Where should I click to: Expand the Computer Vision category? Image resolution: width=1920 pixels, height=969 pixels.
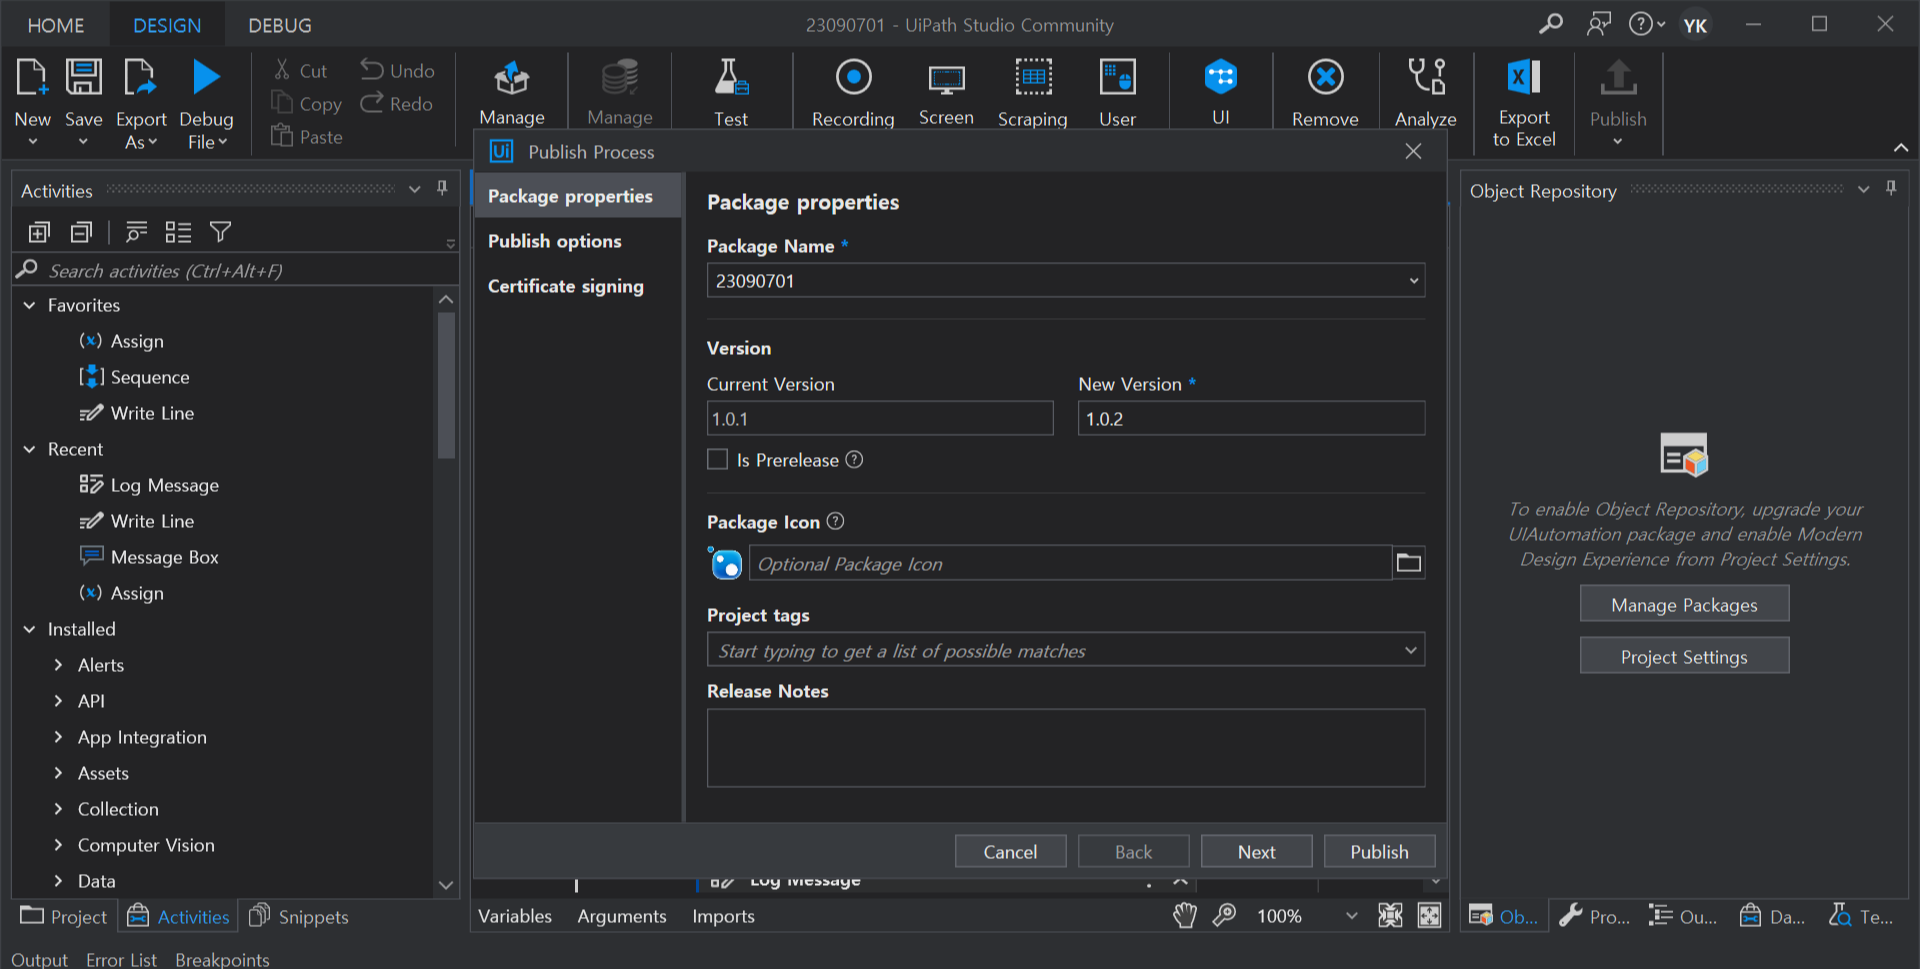click(x=58, y=845)
